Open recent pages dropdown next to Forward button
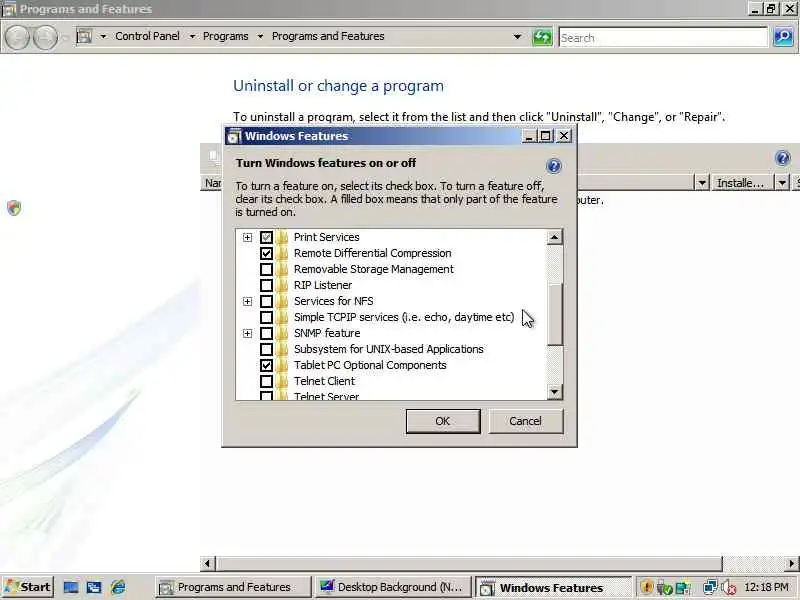 [x=65, y=37]
